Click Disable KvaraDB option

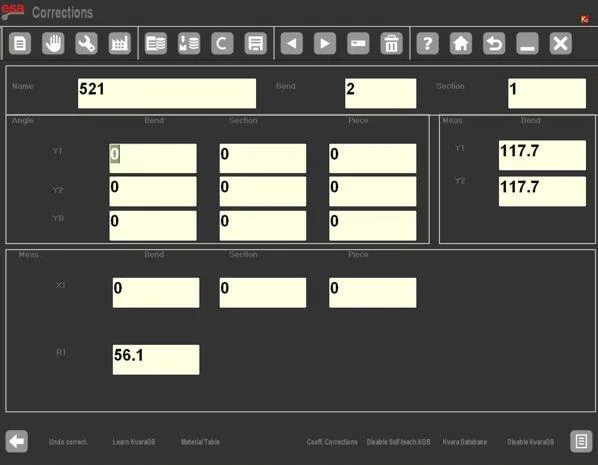530,442
